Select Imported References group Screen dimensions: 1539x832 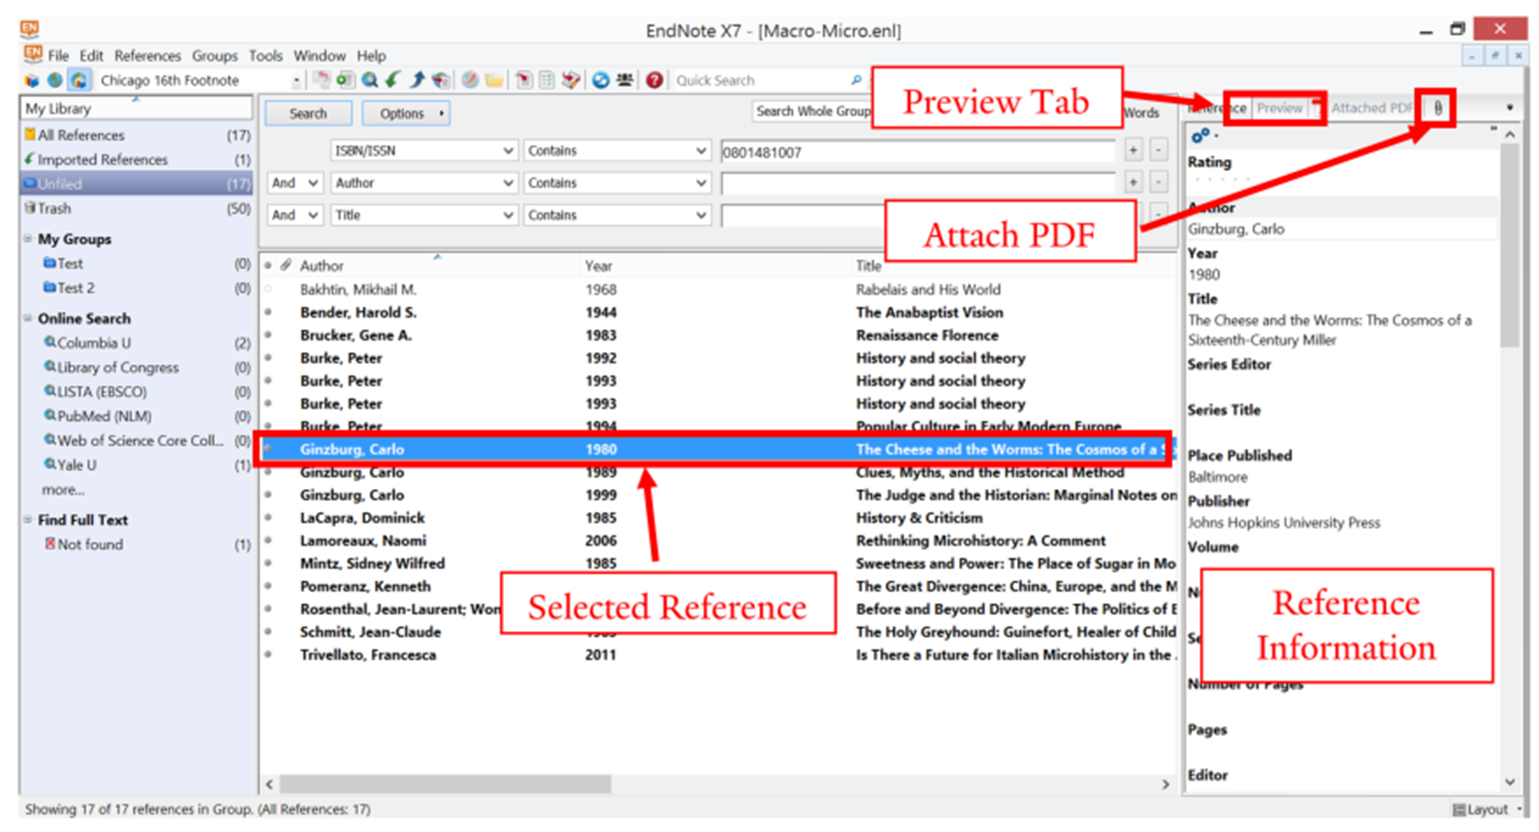click(137, 159)
